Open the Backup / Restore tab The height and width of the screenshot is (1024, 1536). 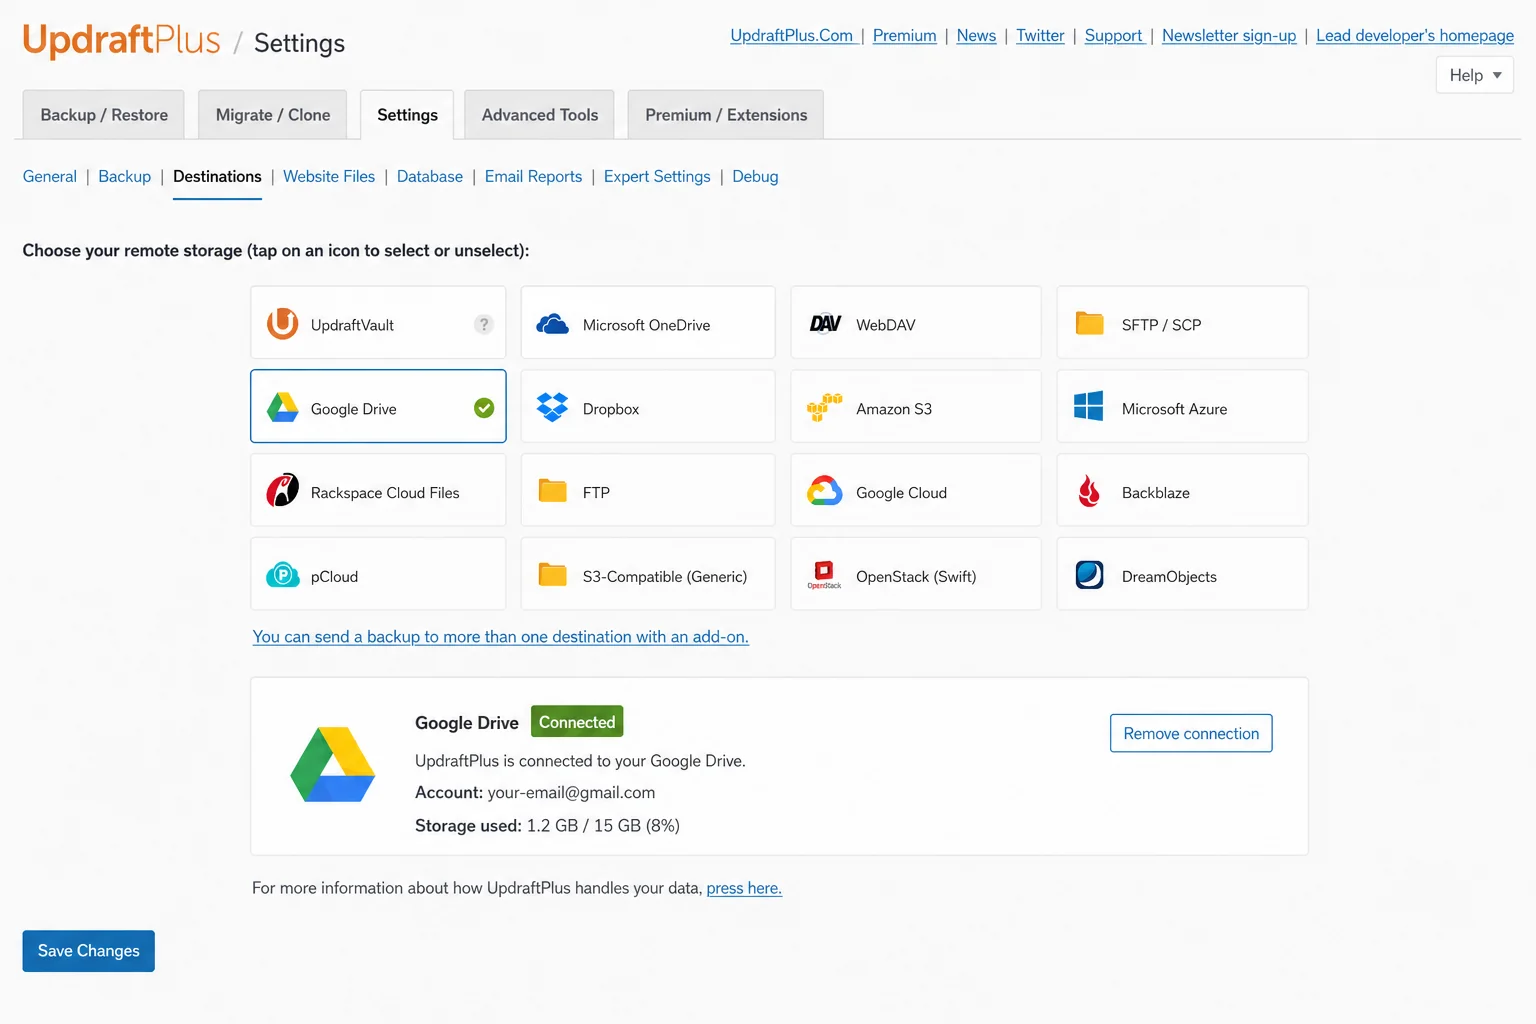(104, 115)
